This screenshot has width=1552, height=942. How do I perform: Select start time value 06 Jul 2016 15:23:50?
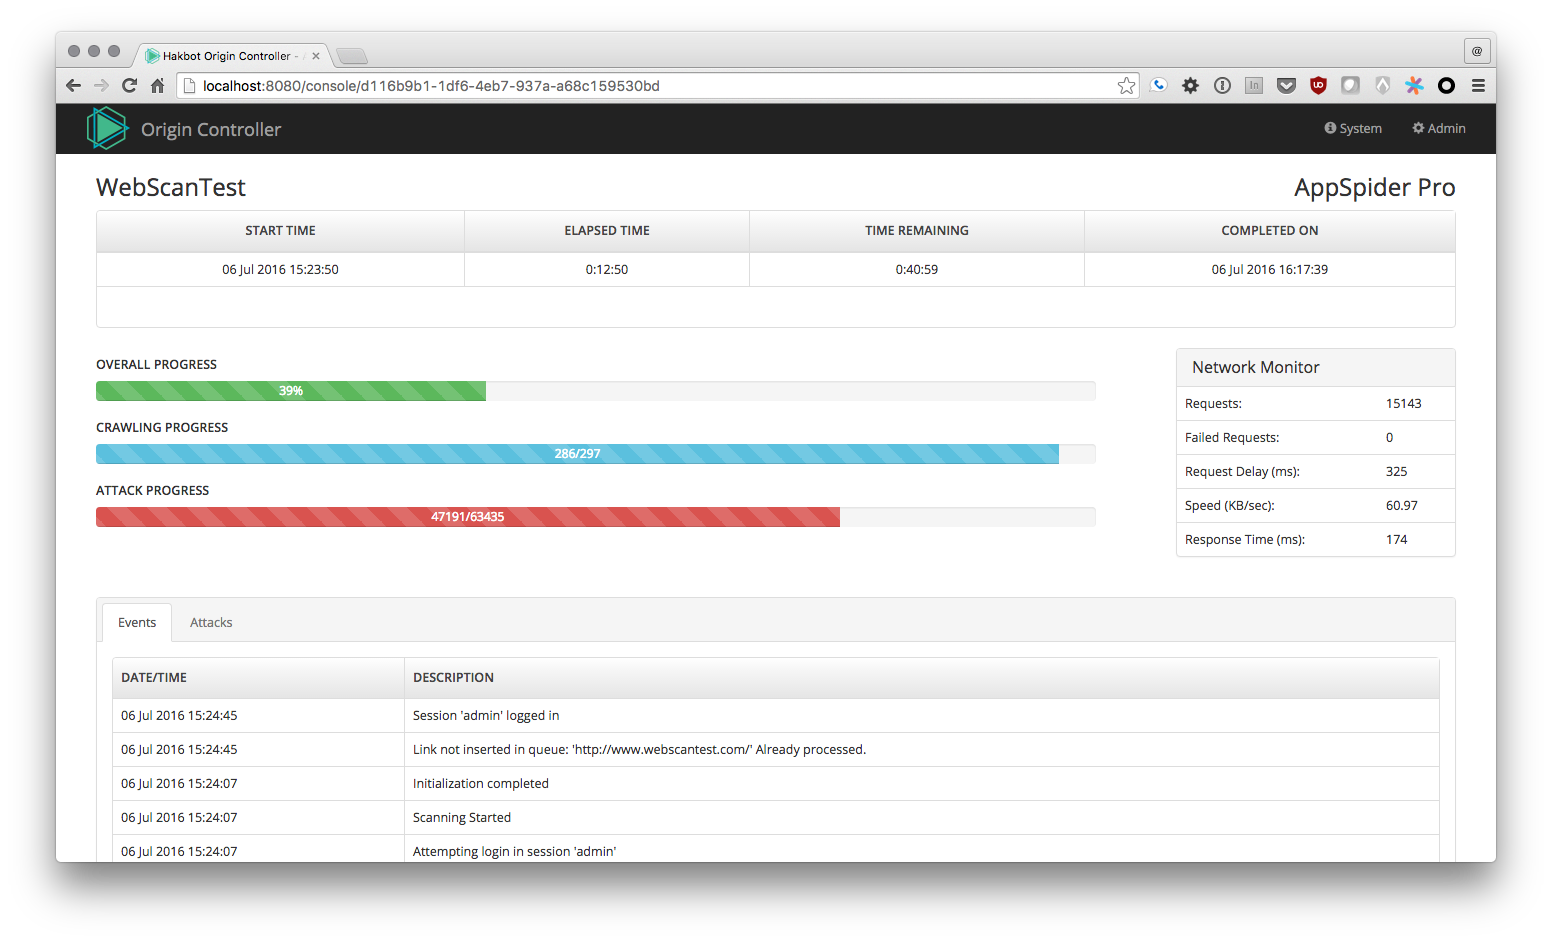(x=280, y=269)
